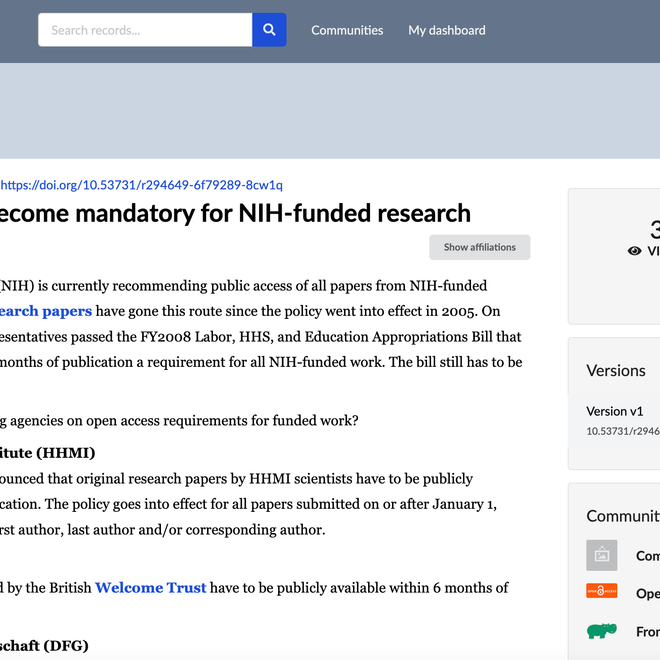Follow the blue 'earch papers' hyperlink
660x660 pixels.
(x=46, y=311)
